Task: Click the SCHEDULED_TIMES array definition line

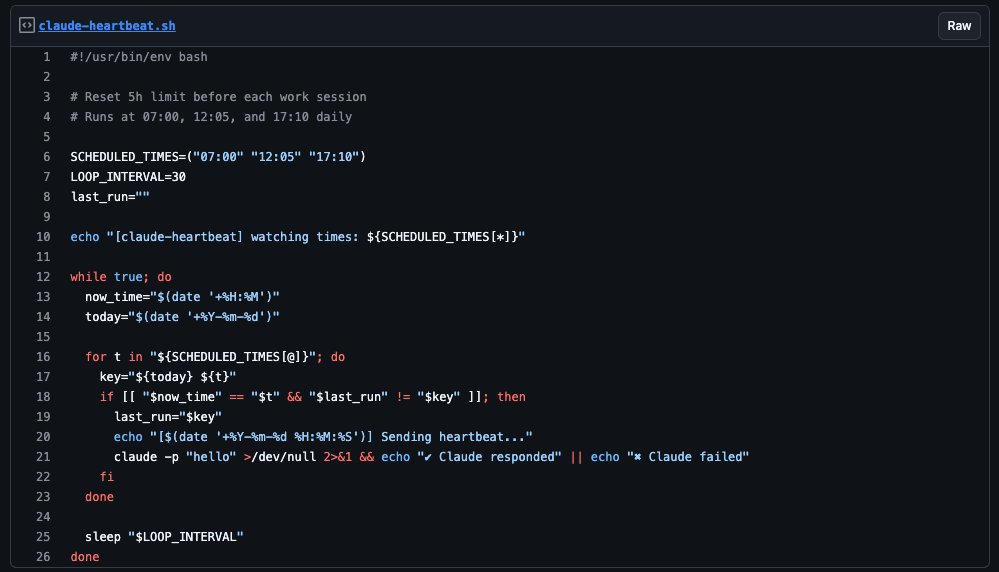Action: coord(218,157)
